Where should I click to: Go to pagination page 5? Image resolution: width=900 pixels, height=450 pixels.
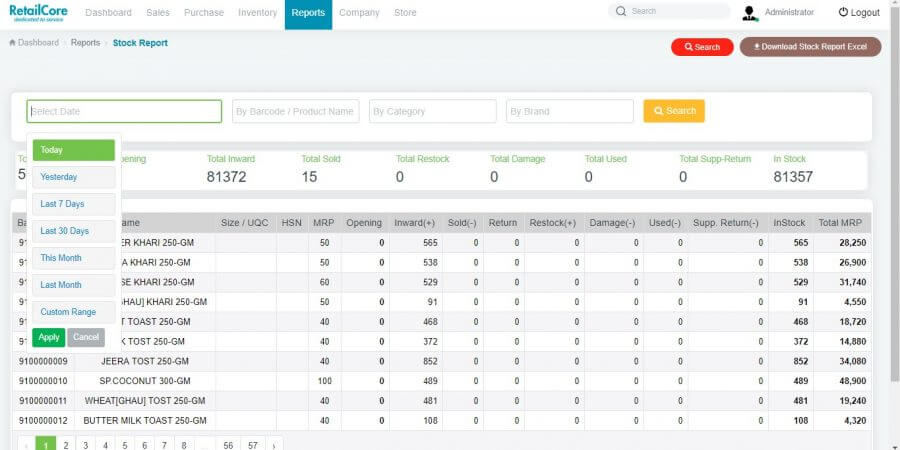tap(125, 445)
